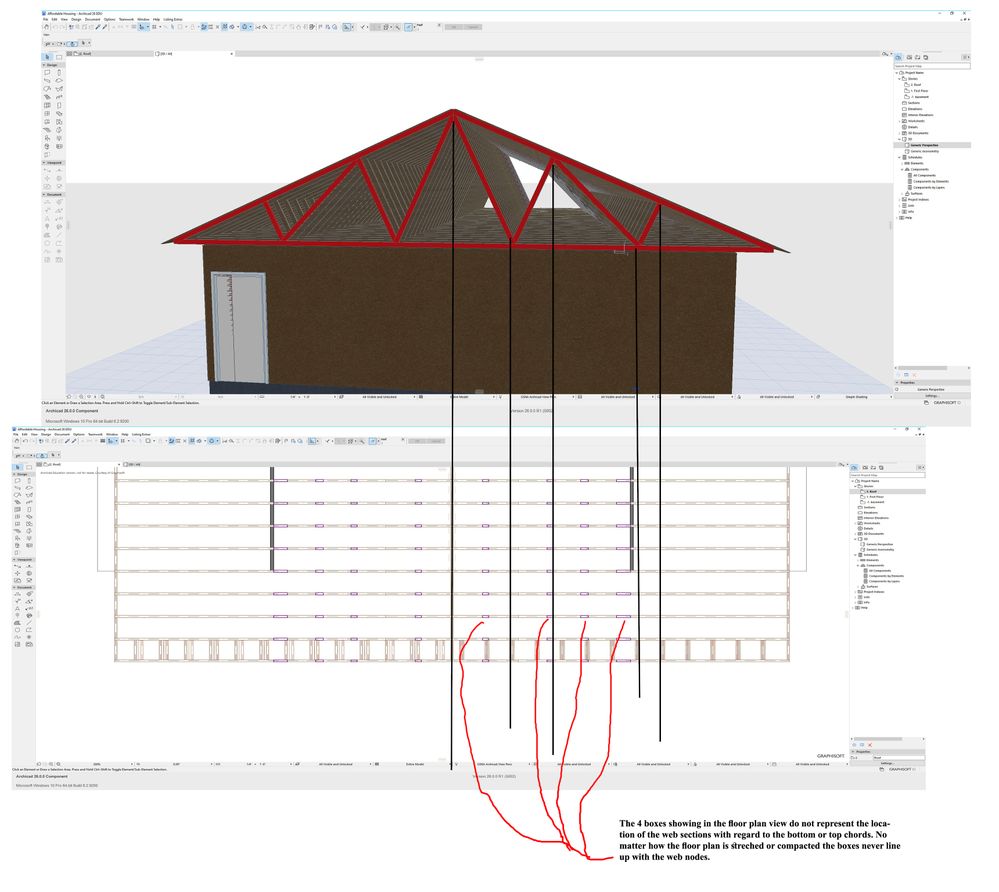
Task: Open Simple Shading dropdown in upper status bar
Action: tap(856, 397)
